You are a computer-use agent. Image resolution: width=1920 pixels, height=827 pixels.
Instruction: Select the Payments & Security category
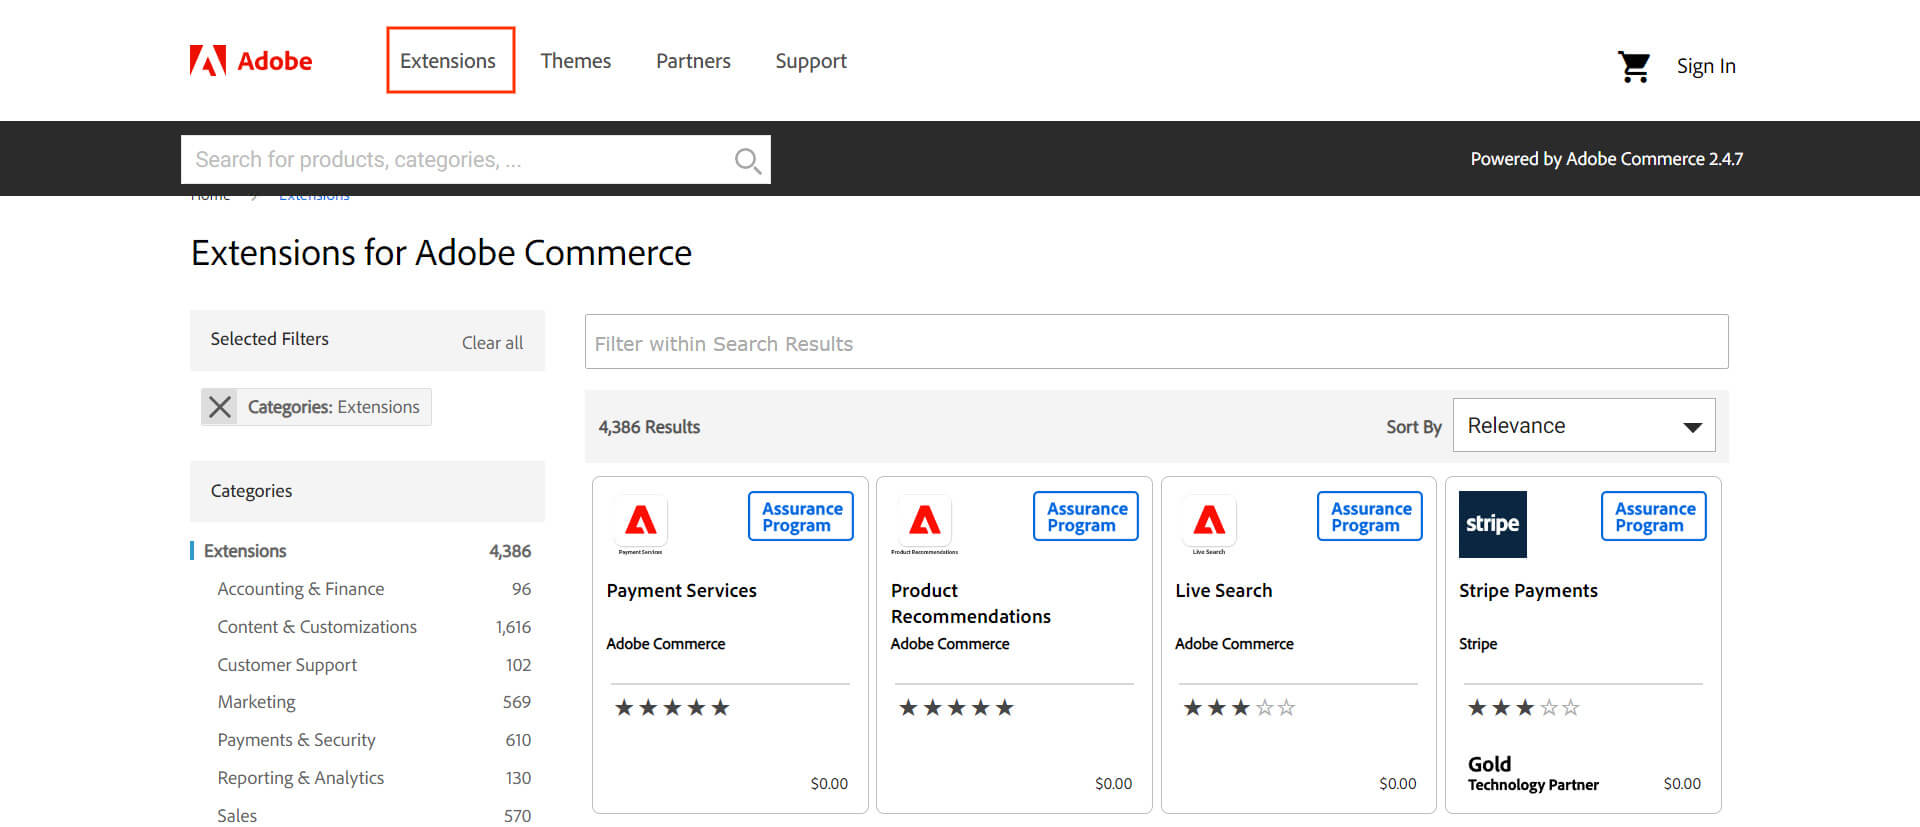[297, 740]
